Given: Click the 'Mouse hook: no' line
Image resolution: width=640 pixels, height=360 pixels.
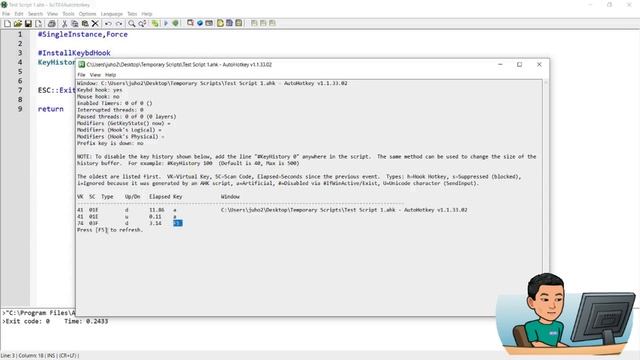Looking at the screenshot, I should (98, 97).
